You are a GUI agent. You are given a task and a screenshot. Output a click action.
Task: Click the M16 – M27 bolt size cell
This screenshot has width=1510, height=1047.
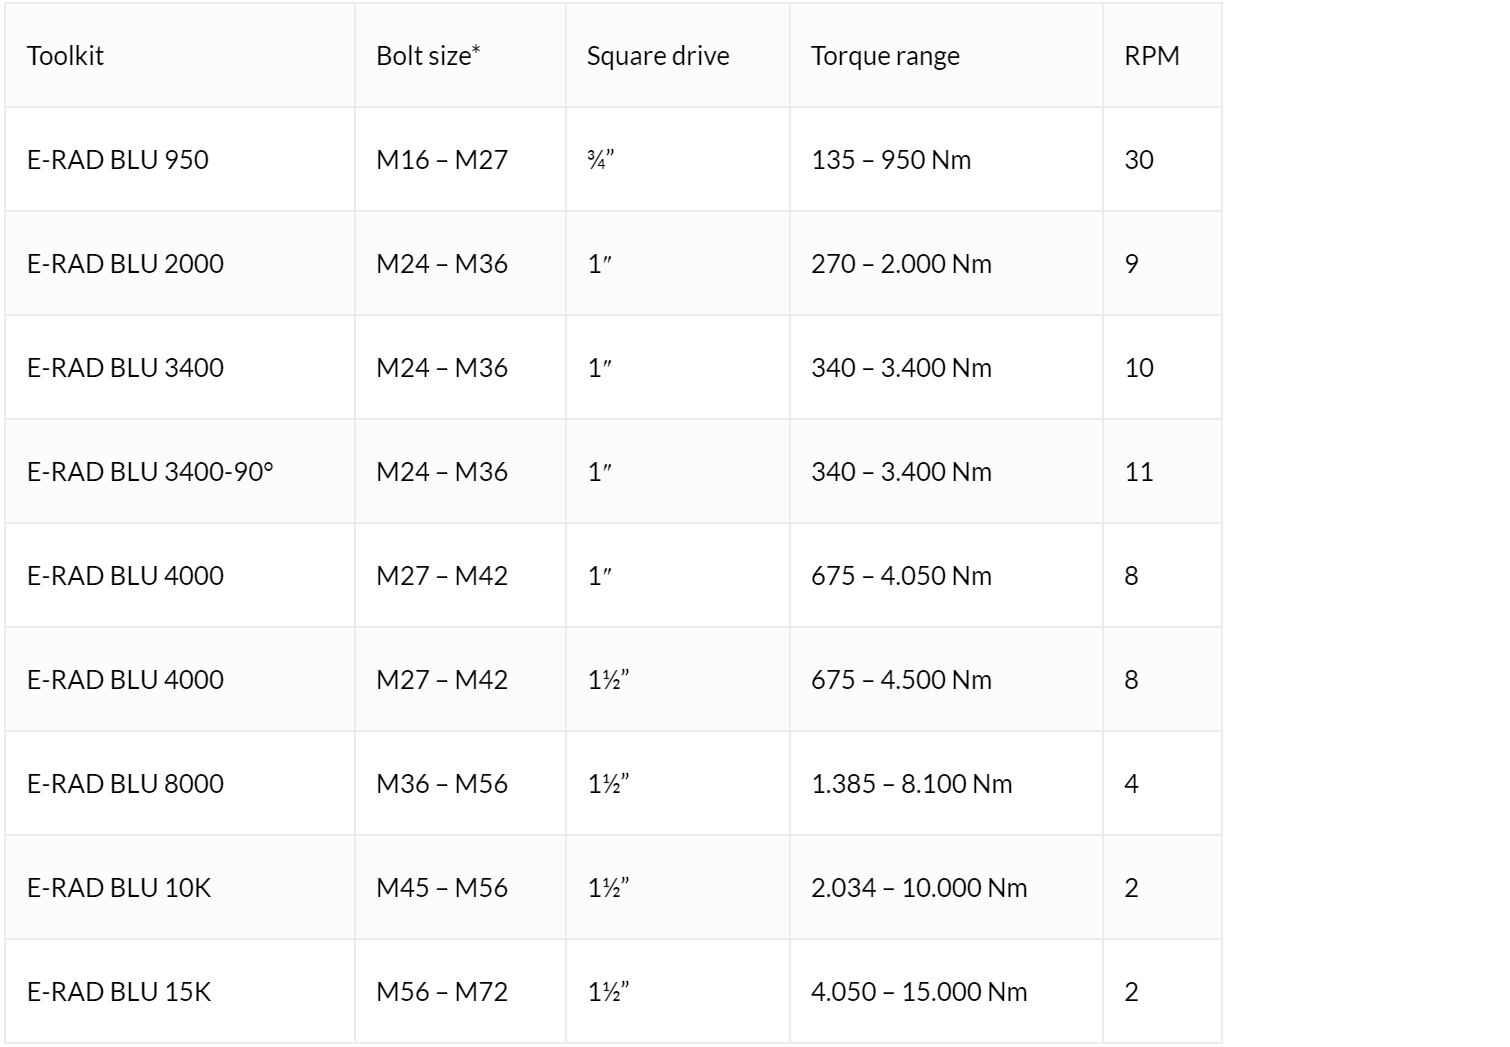coord(442,159)
